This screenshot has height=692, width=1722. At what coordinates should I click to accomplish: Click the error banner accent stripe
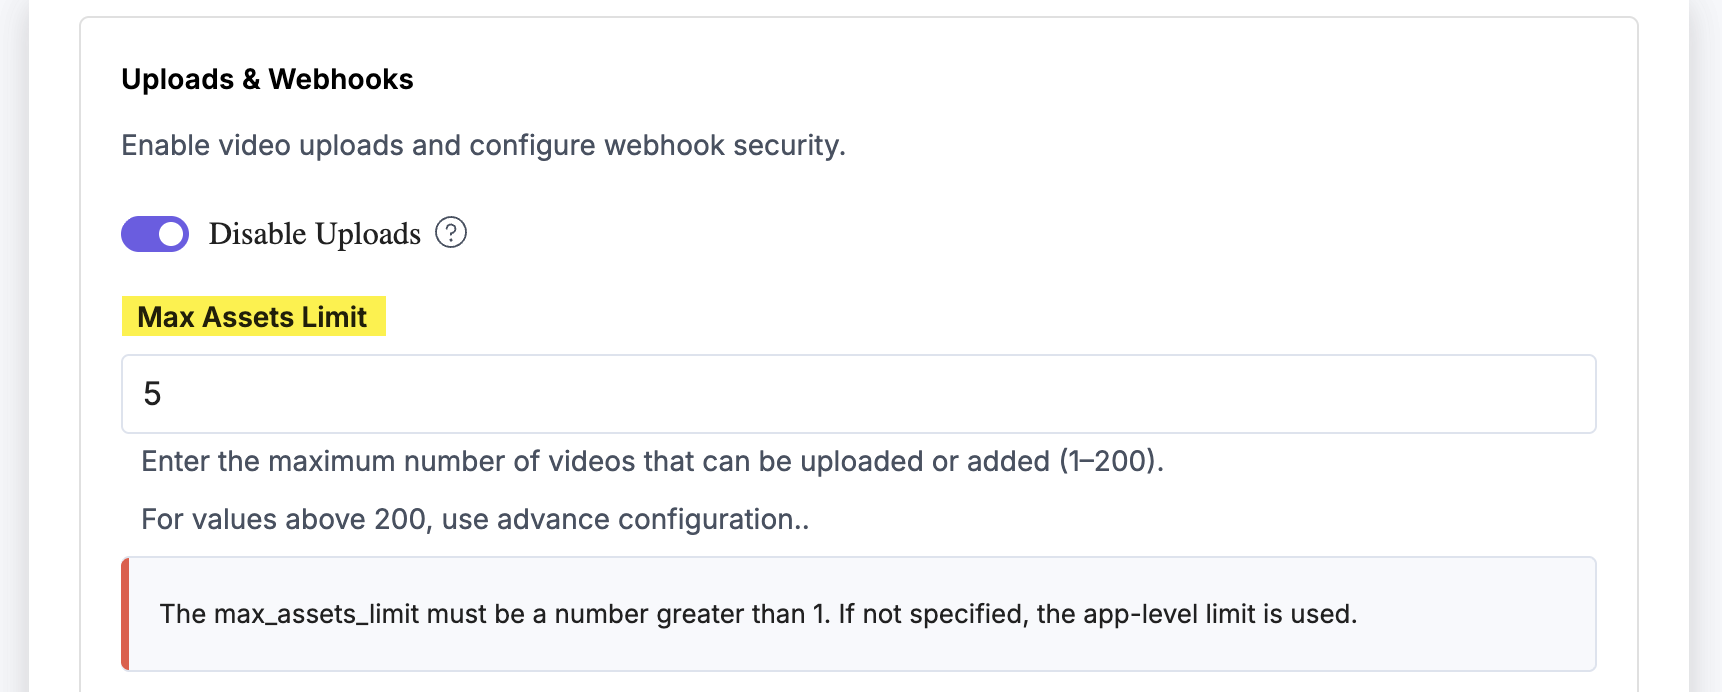pos(124,613)
